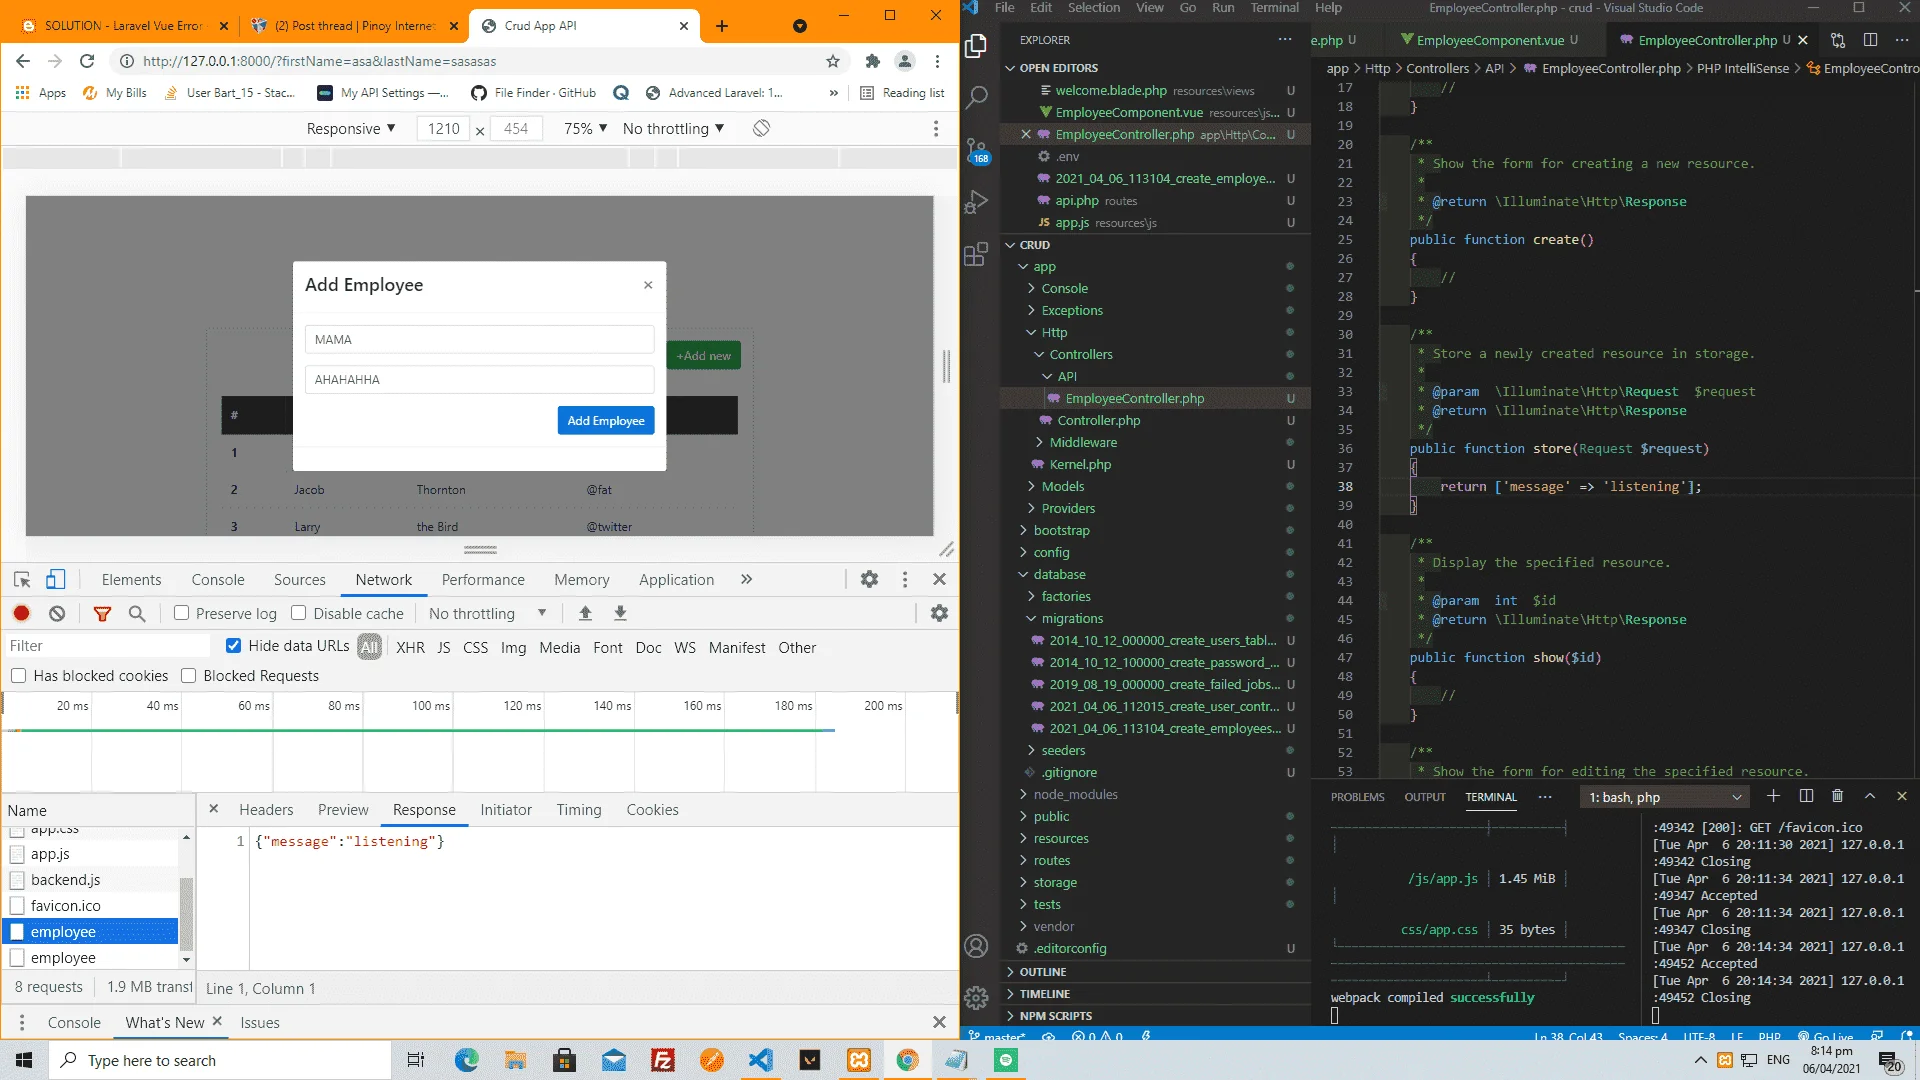Image resolution: width=1920 pixels, height=1080 pixels.
Task: Open 75% zoom dropdown
Action: pyautogui.click(x=585, y=128)
